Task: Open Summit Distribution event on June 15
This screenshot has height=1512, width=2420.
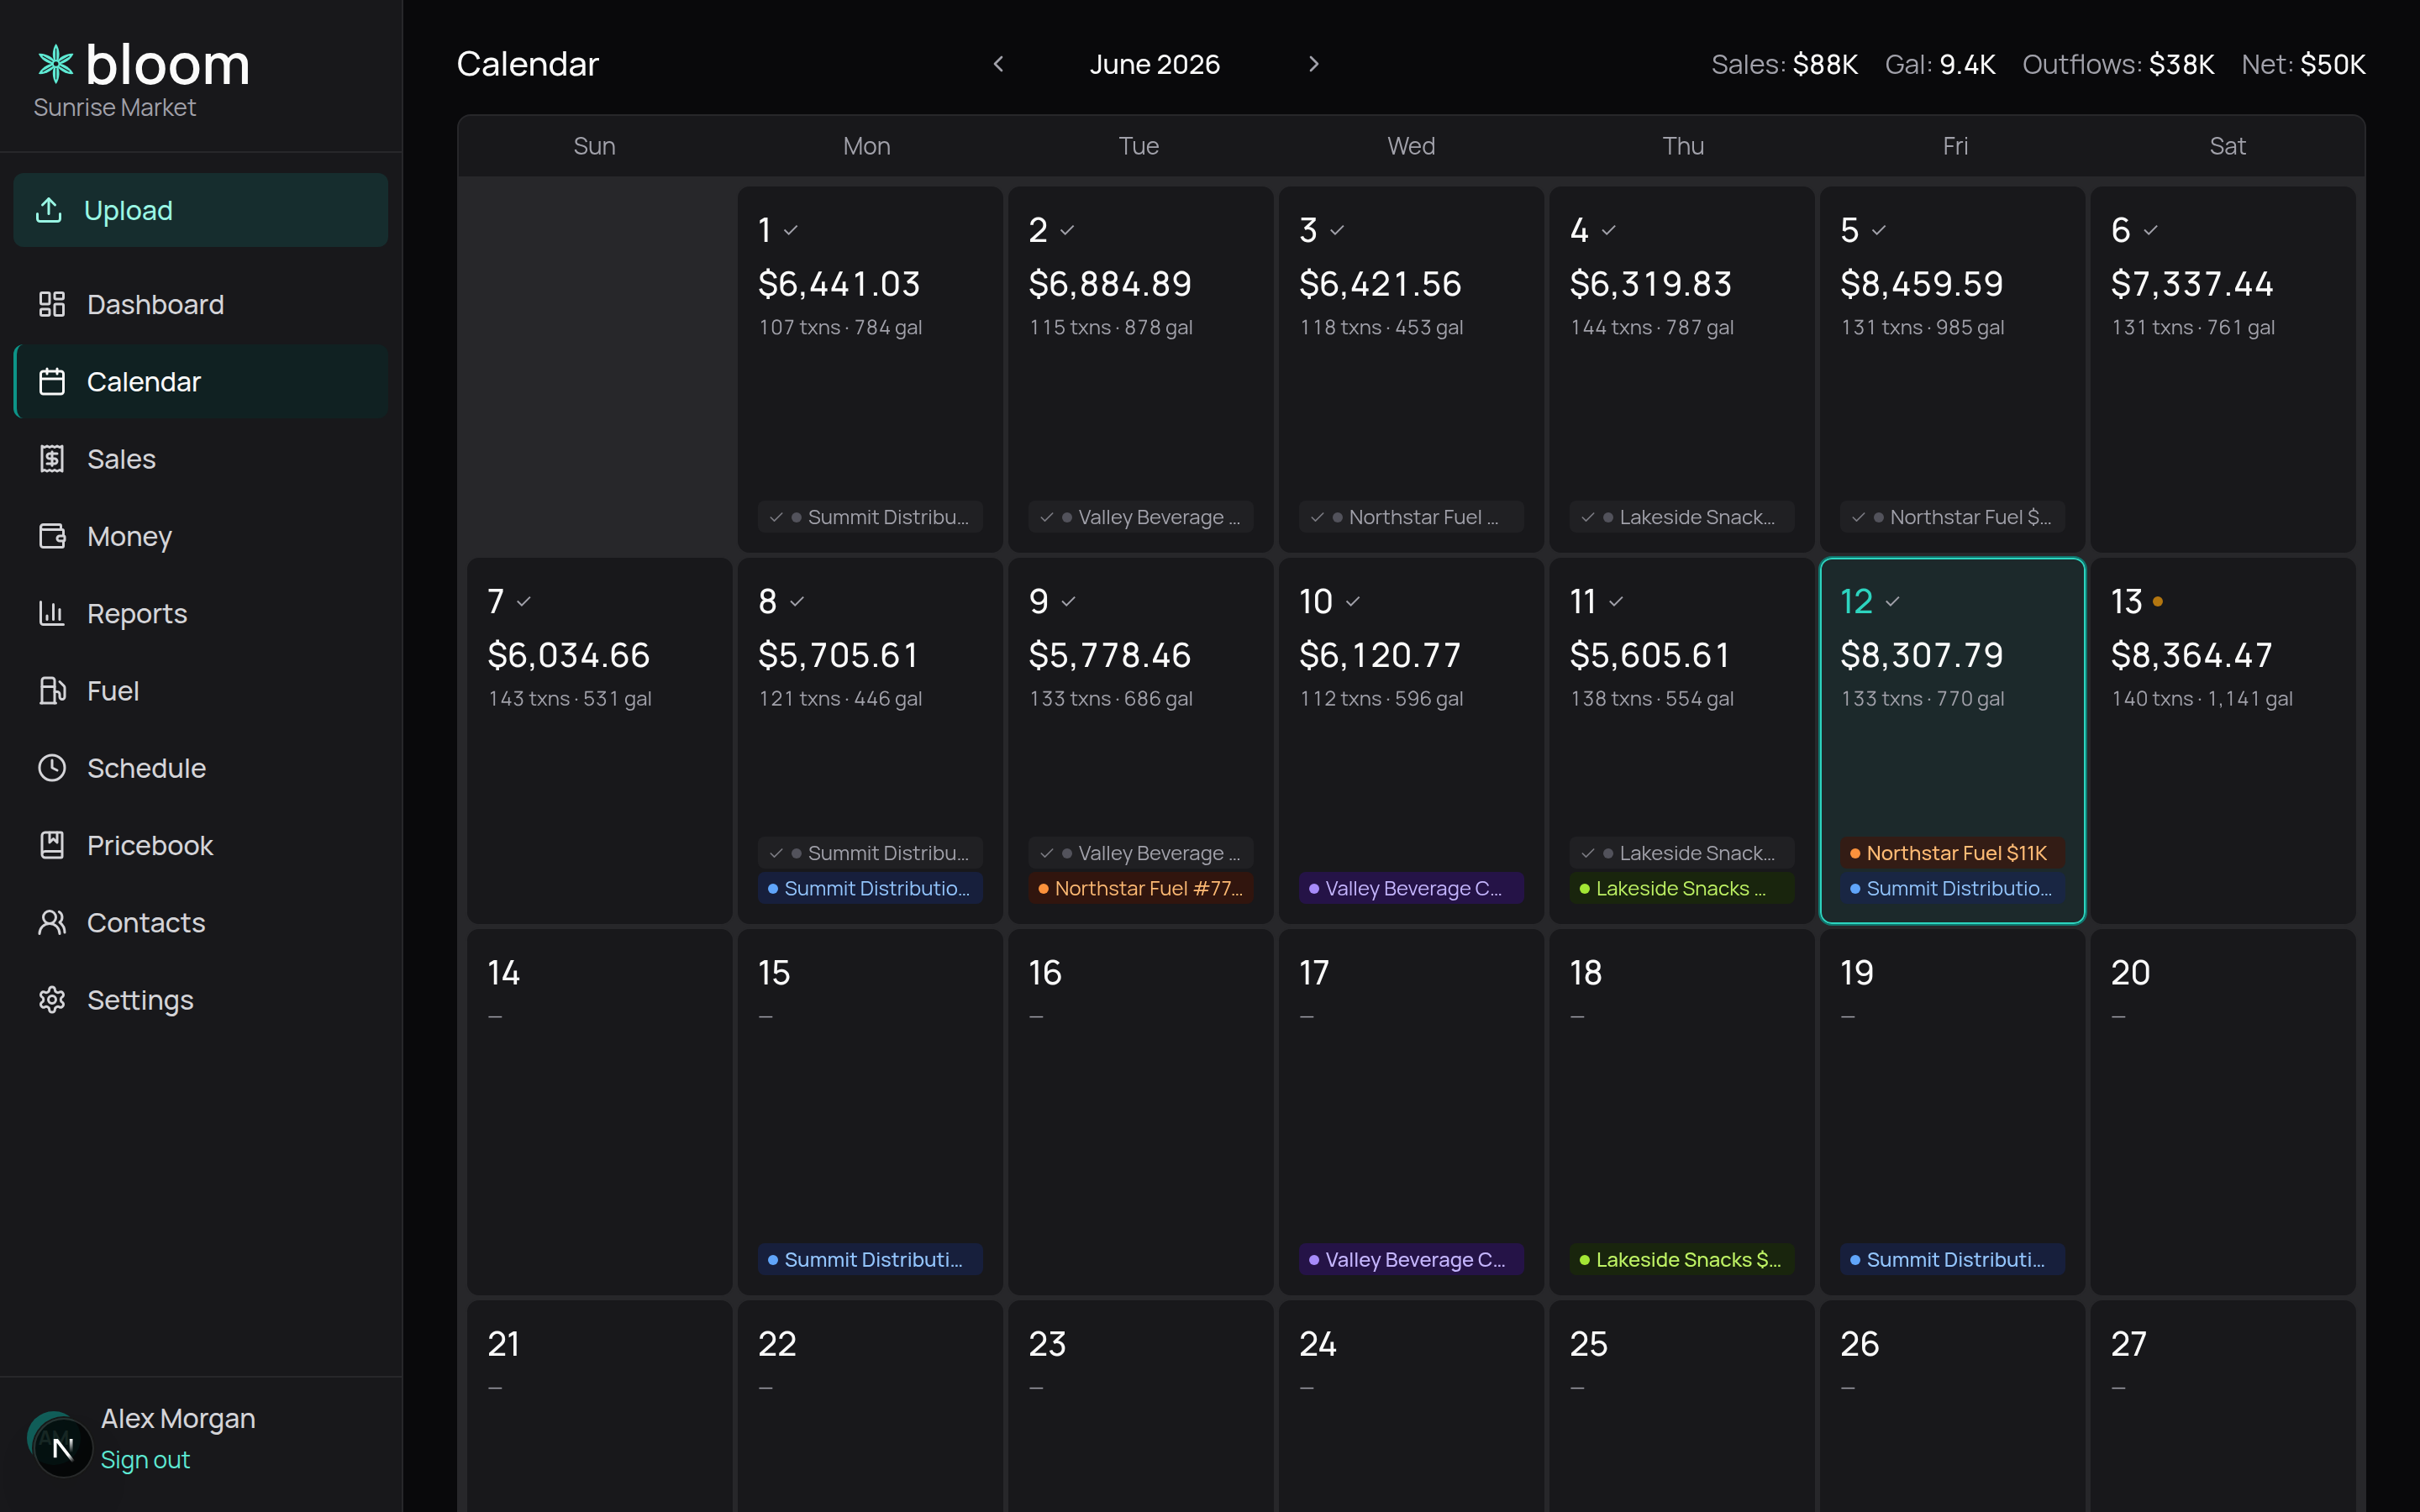Action: click(x=870, y=1260)
